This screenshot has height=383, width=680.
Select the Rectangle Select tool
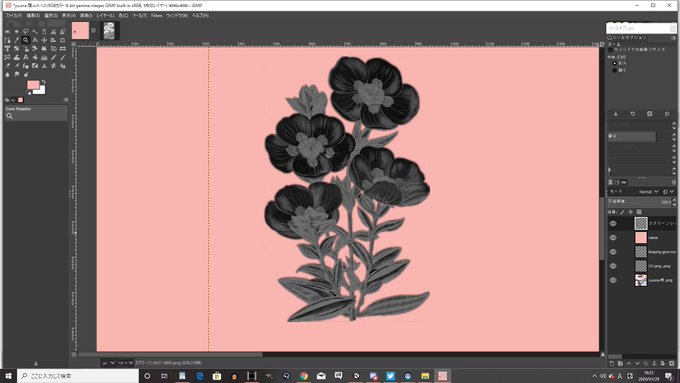pos(7,32)
